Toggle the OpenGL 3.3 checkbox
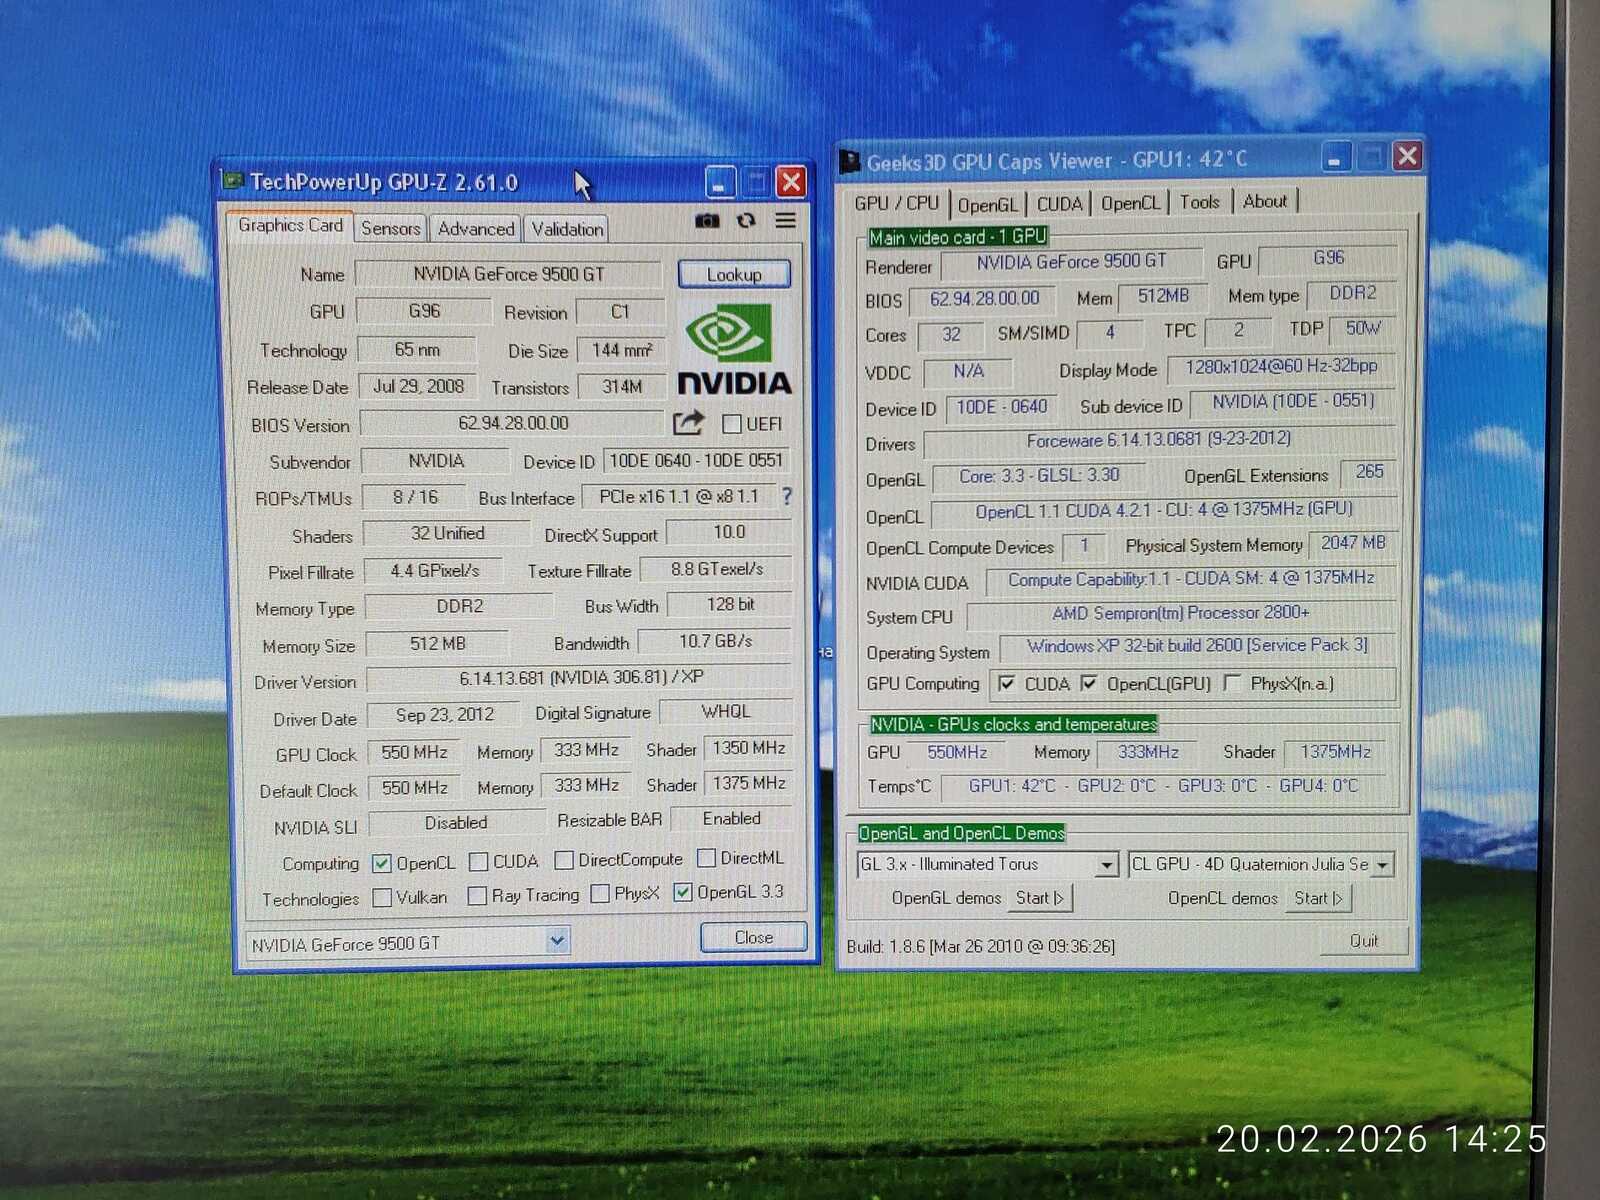1600x1200 pixels. pos(683,892)
